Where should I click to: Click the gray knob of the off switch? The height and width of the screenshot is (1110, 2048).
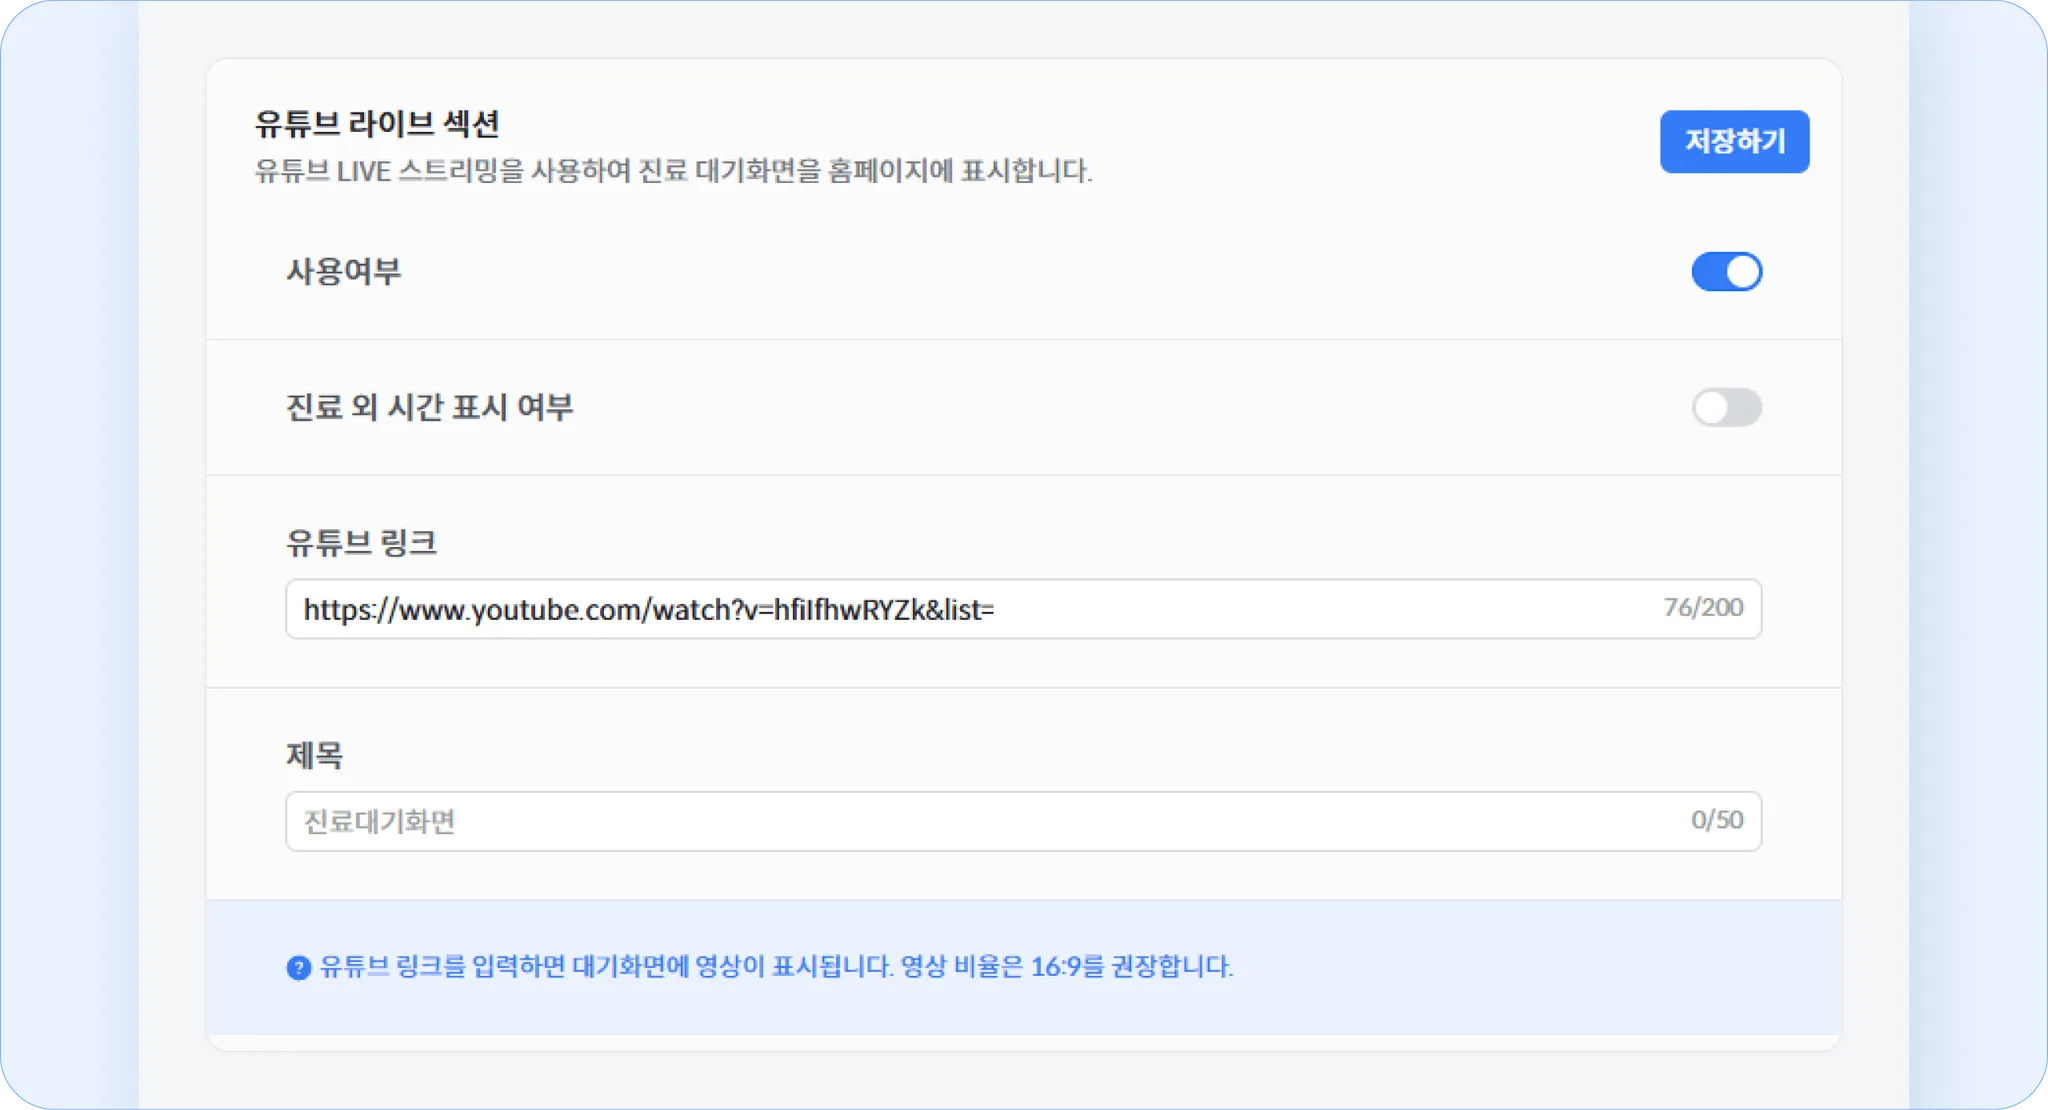tap(1711, 407)
